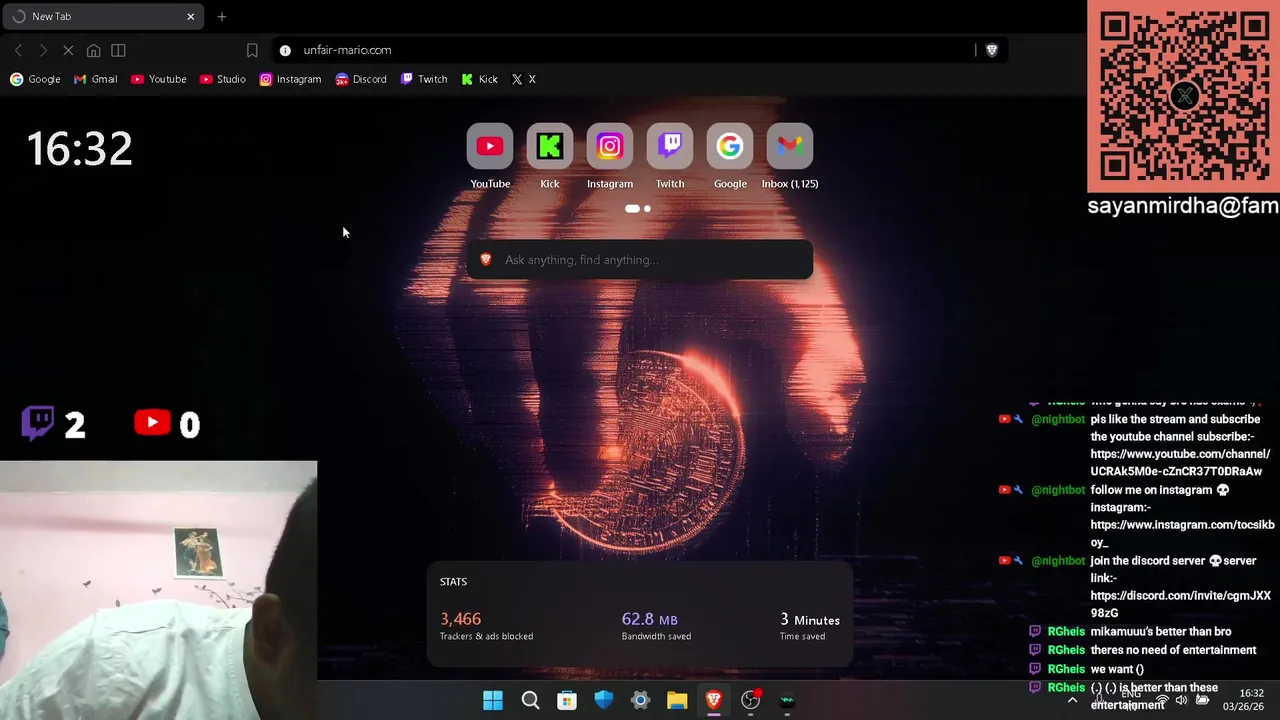Open Brave Shields panel
The width and height of the screenshot is (1280, 720).
pyautogui.click(x=992, y=50)
